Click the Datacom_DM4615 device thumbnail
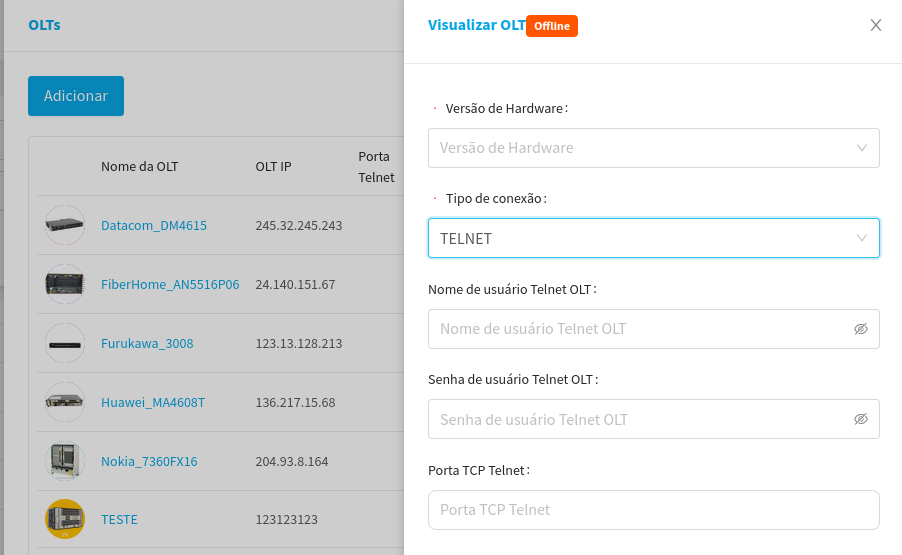The image size is (902, 555). coord(65,225)
